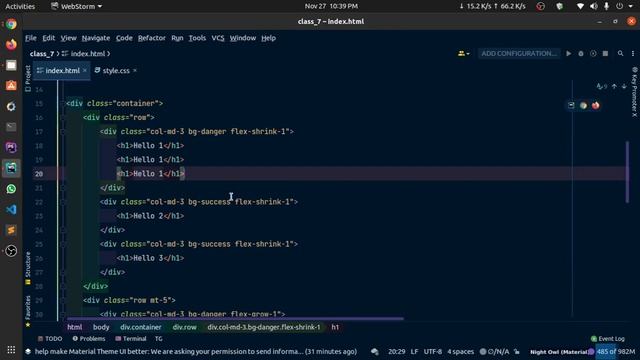
Task: Click div.container in bottom breadcrumb
Action: pyautogui.click(x=141, y=327)
